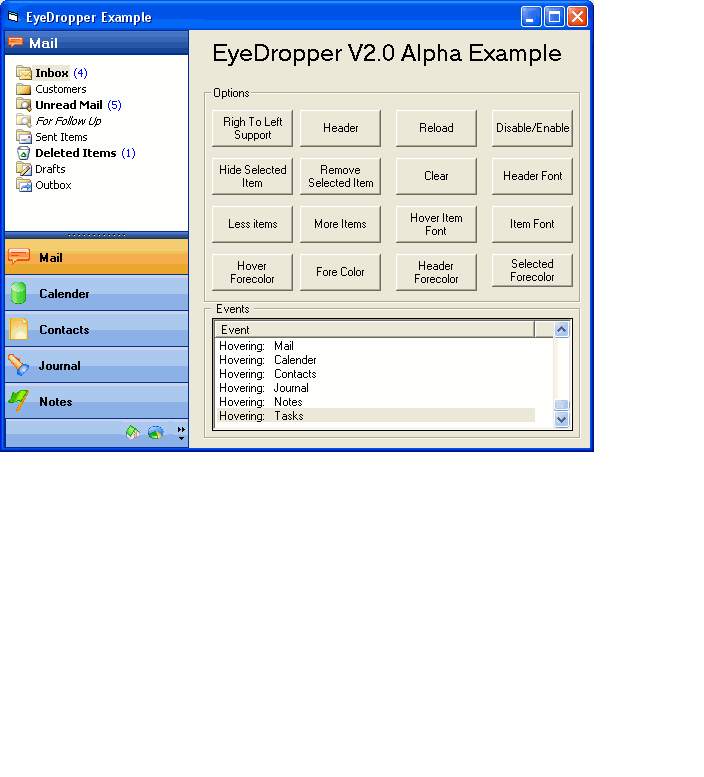
Task: Click the EyeDropper app icon in title bar
Action: tap(13, 17)
